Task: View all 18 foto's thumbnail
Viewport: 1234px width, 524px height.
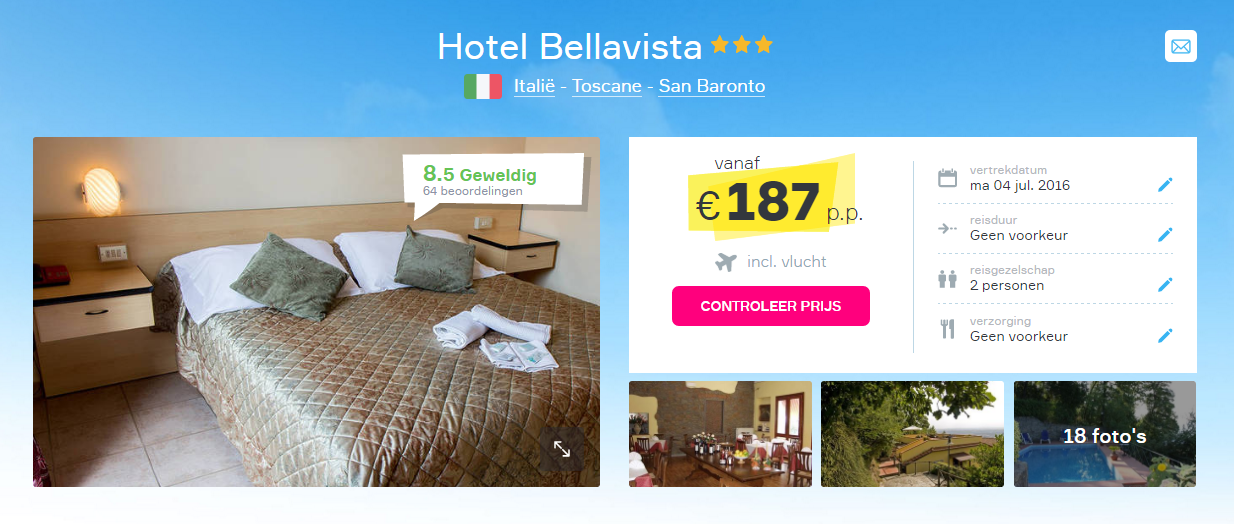Action: pos(1105,434)
